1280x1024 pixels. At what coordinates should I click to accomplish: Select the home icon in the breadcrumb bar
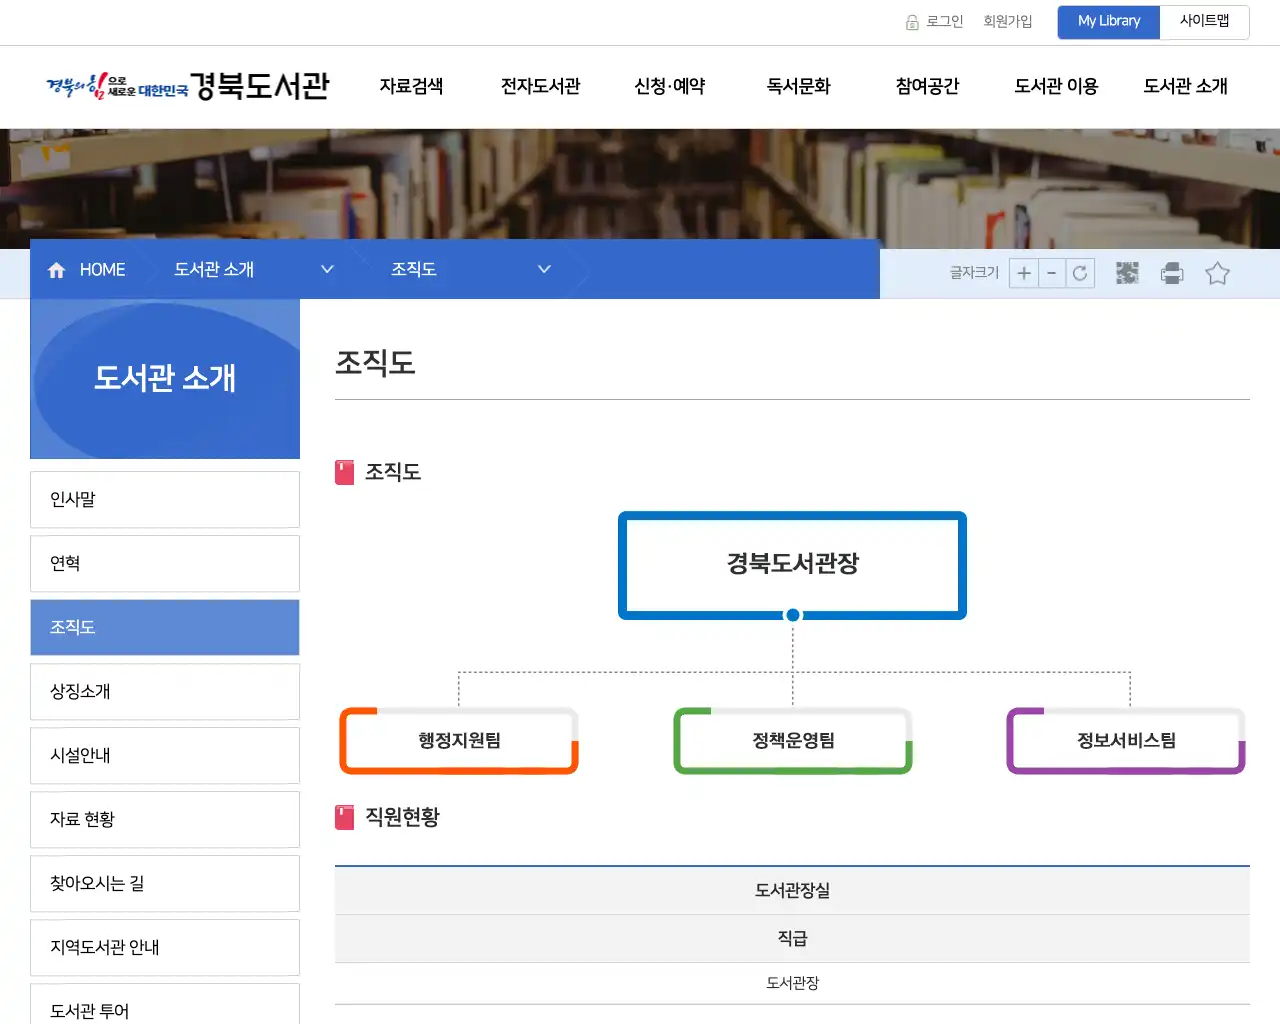(x=56, y=269)
